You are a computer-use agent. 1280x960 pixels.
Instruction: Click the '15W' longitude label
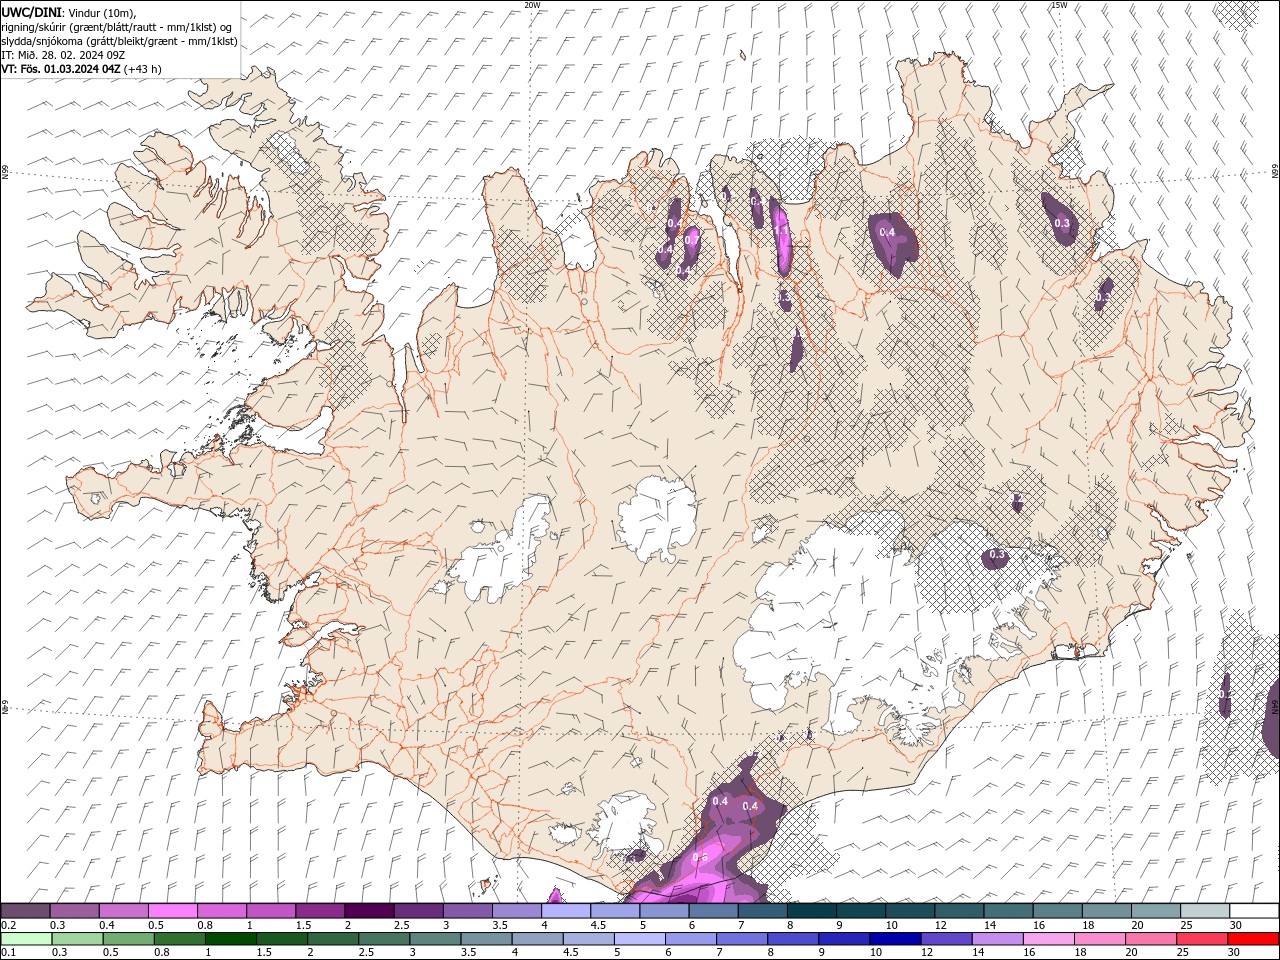point(1060,5)
